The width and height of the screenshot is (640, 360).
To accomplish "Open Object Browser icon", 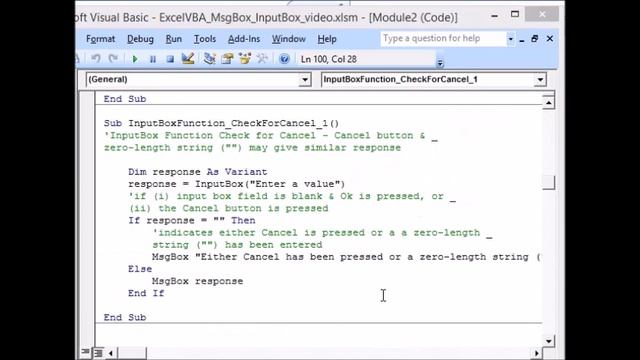I will [244, 59].
